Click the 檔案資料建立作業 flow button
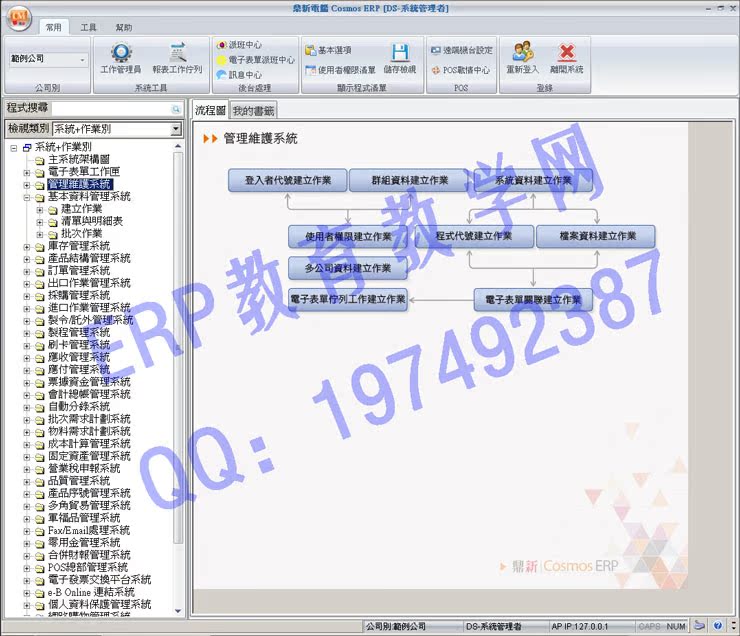Image resolution: width=740 pixels, height=636 pixels. pyautogui.click(x=596, y=236)
